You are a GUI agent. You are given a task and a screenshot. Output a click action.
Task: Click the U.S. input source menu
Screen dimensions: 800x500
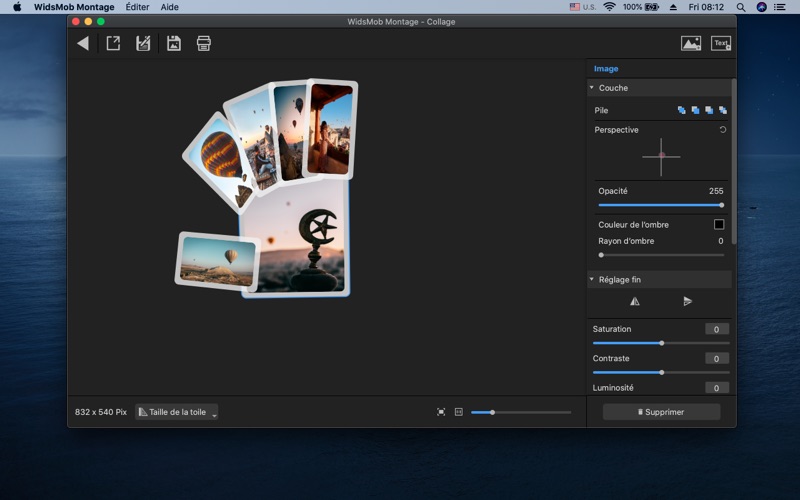click(583, 7)
